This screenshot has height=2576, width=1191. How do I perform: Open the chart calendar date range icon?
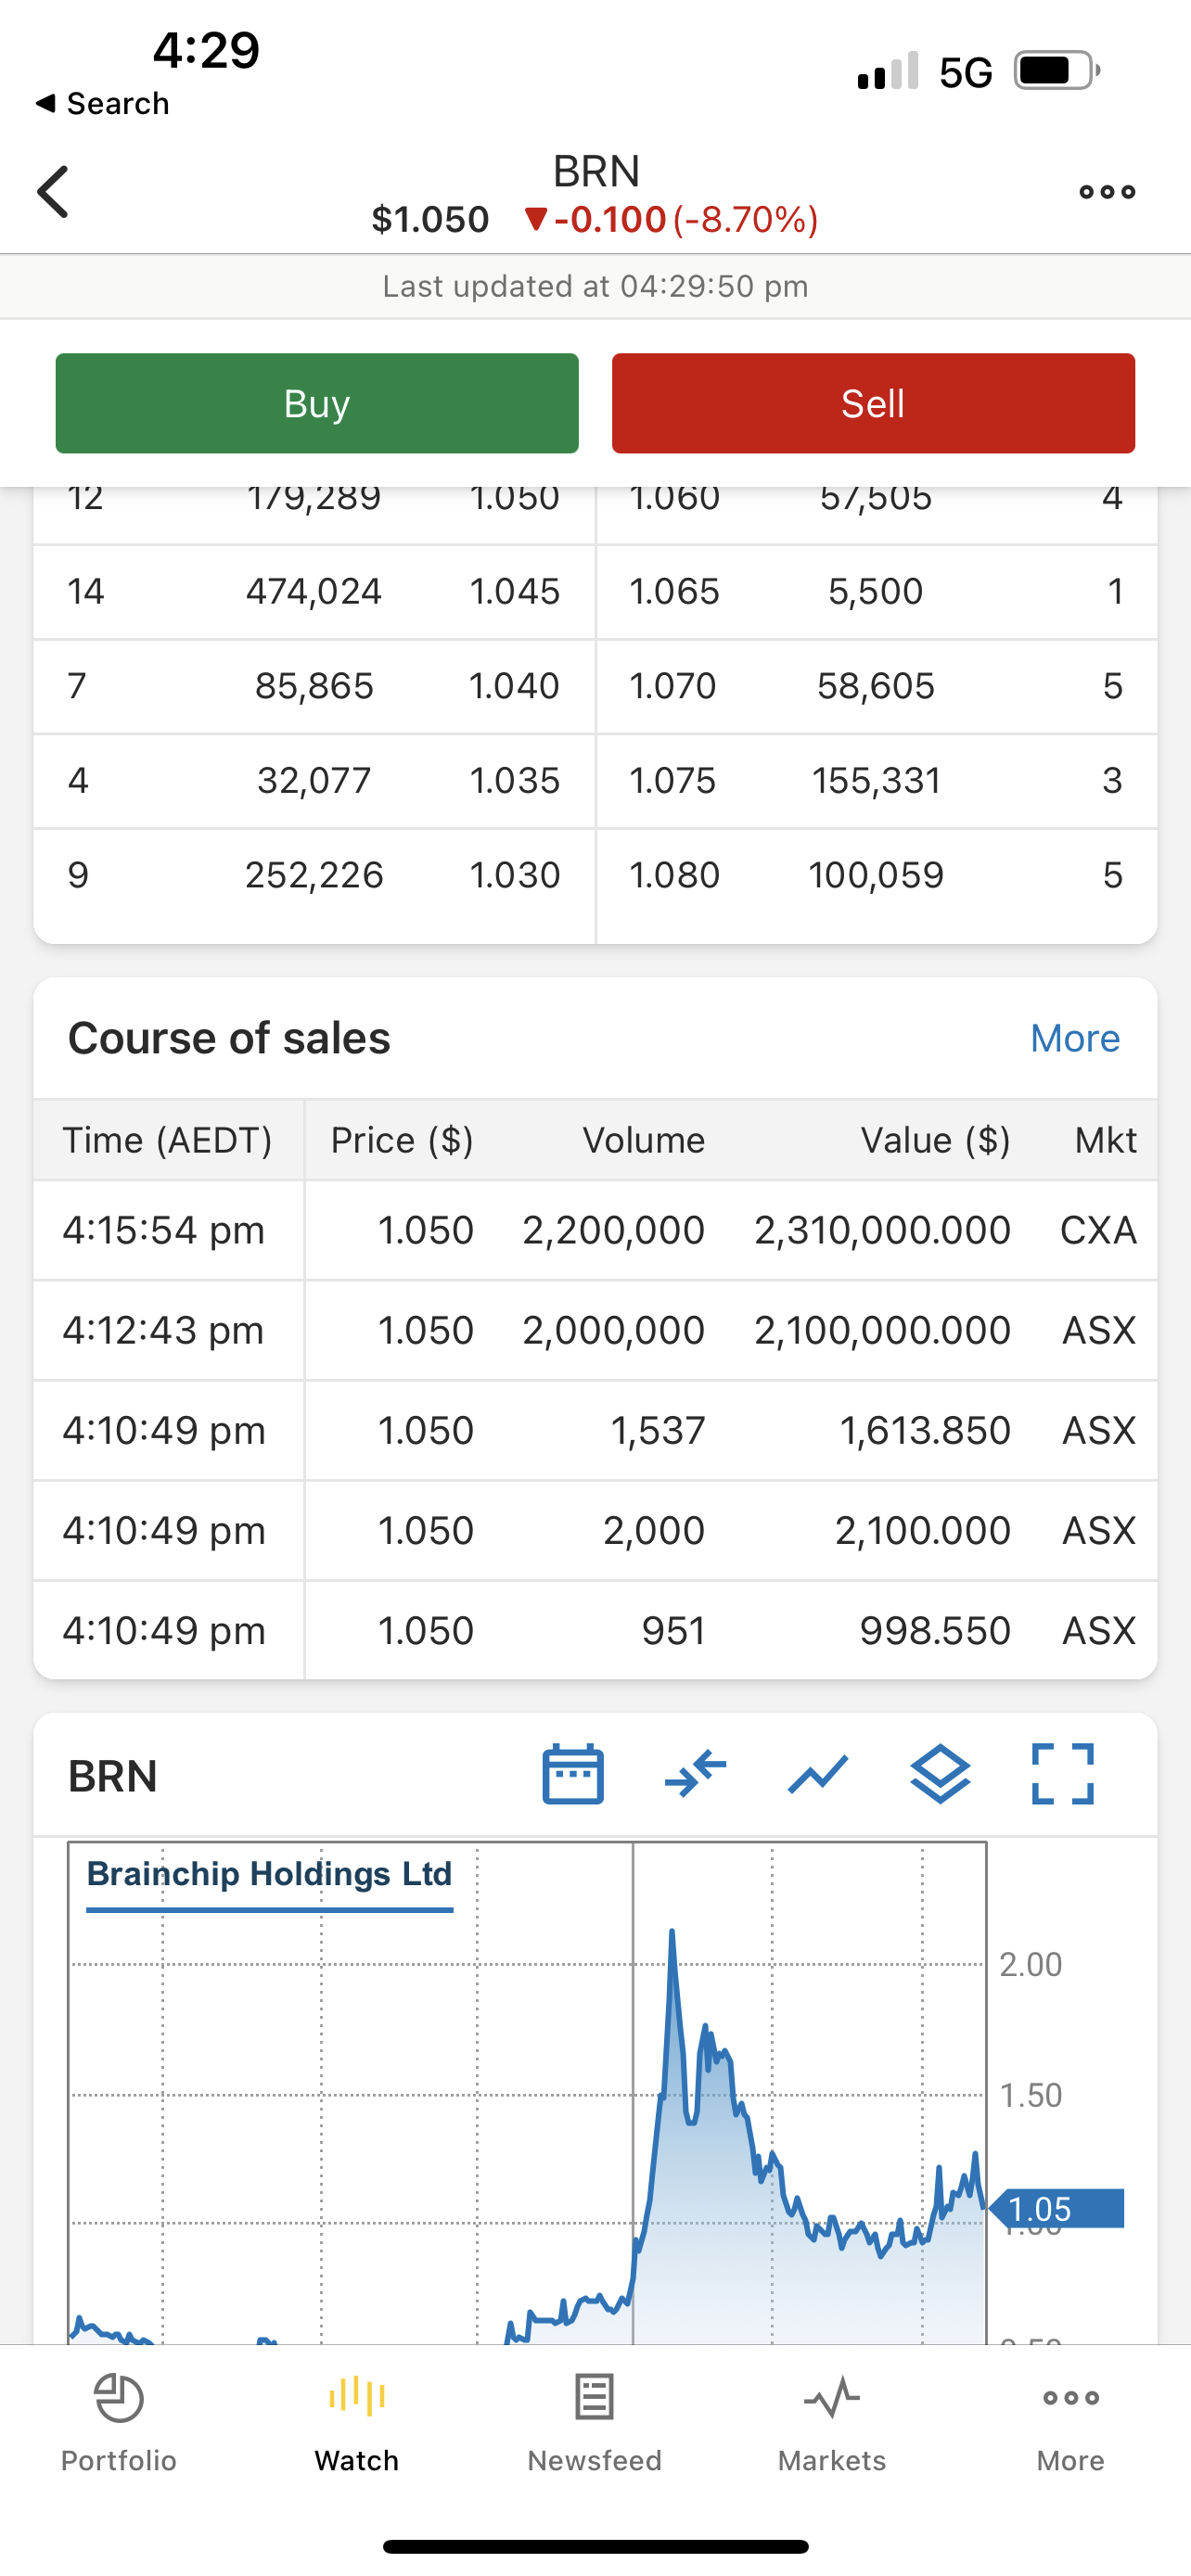coord(573,1775)
